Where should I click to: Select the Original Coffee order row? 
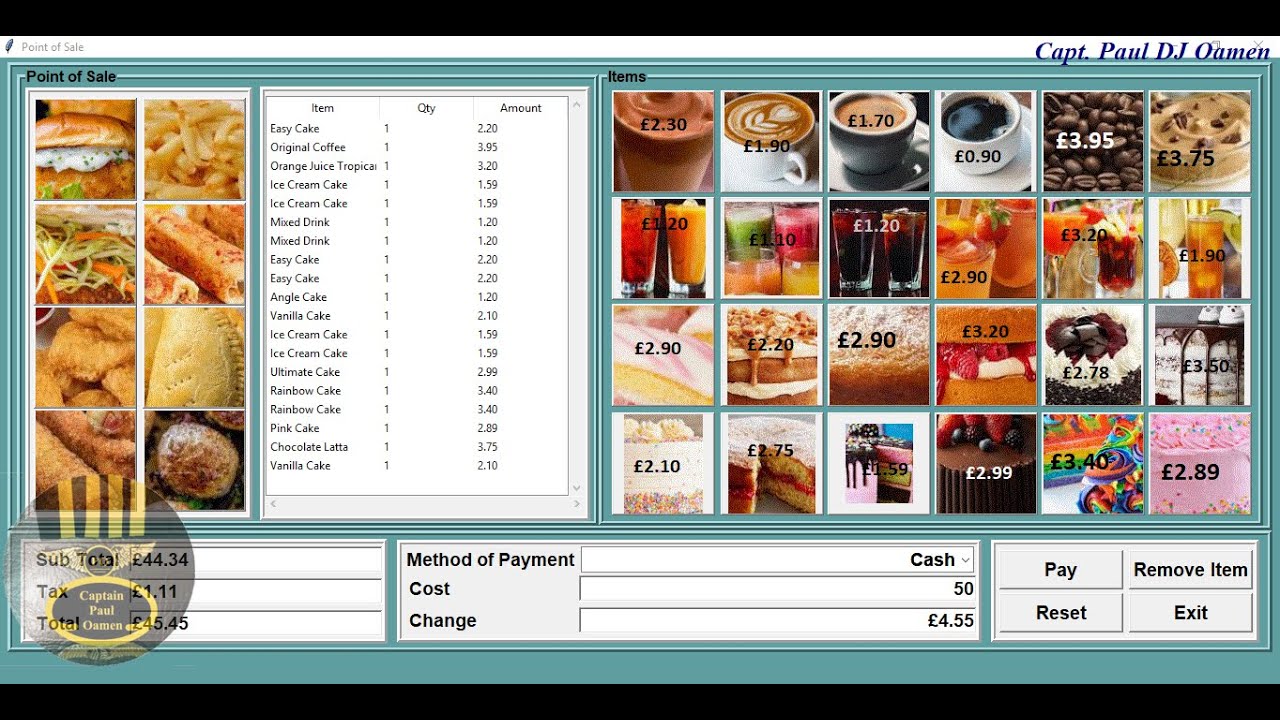[x=416, y=147]
